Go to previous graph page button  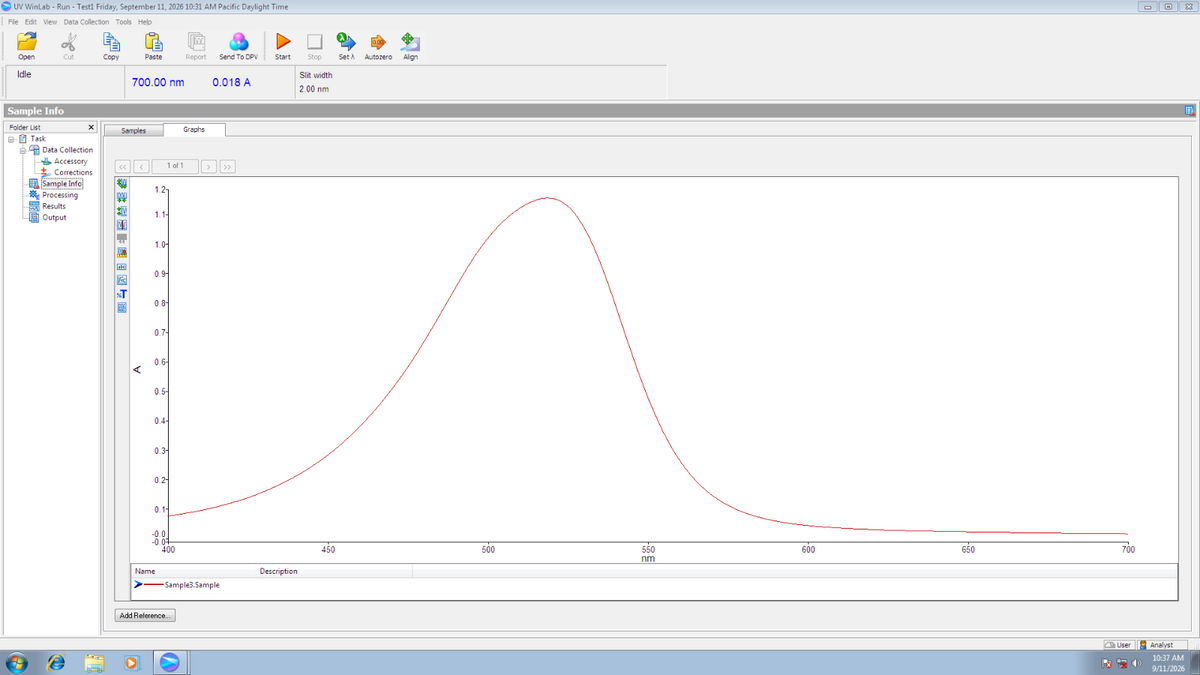coord(141,165)
